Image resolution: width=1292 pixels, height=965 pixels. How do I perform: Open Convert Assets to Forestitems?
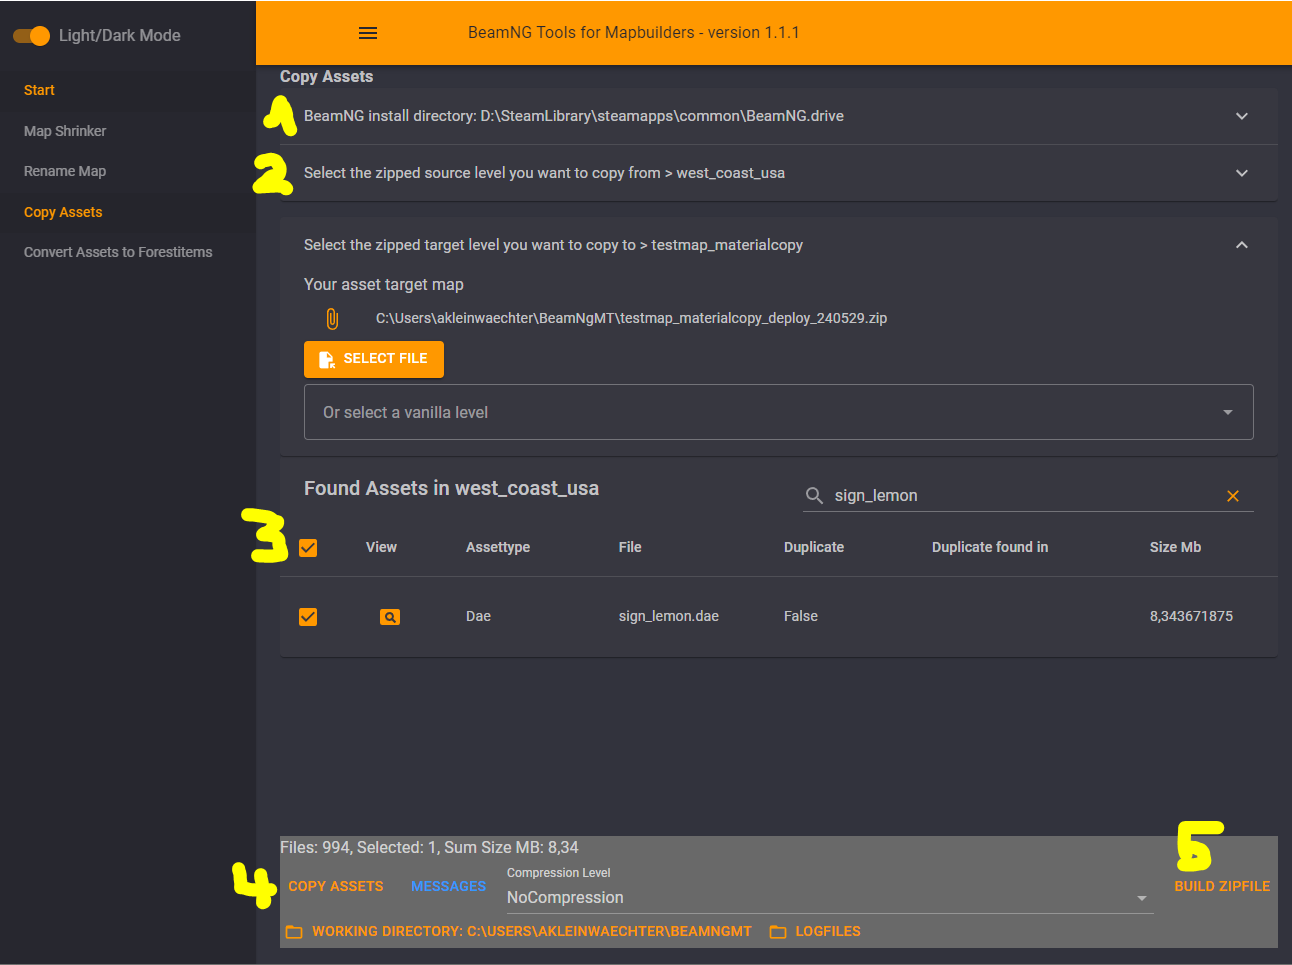(x=118, y=252)
